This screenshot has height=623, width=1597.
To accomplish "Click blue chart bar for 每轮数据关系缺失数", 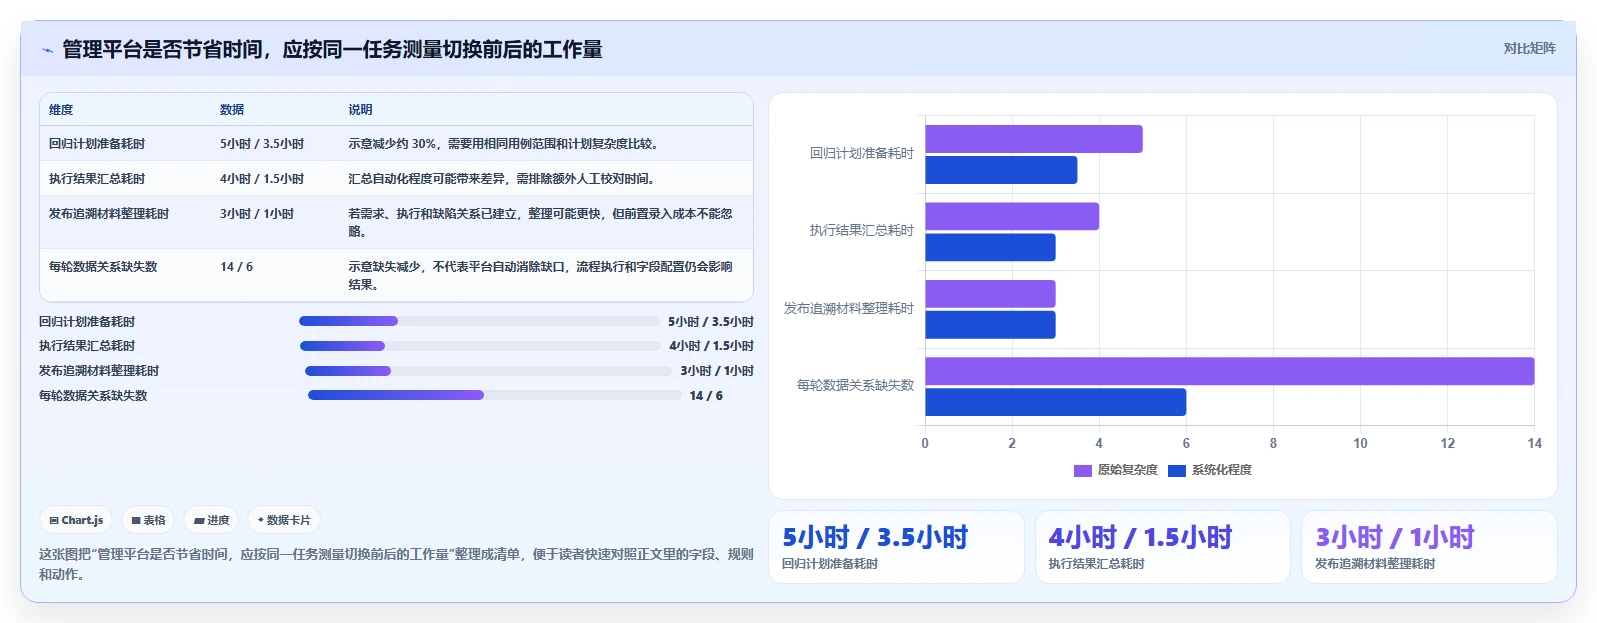I will pyautogui.click(x=1055, y=402).
